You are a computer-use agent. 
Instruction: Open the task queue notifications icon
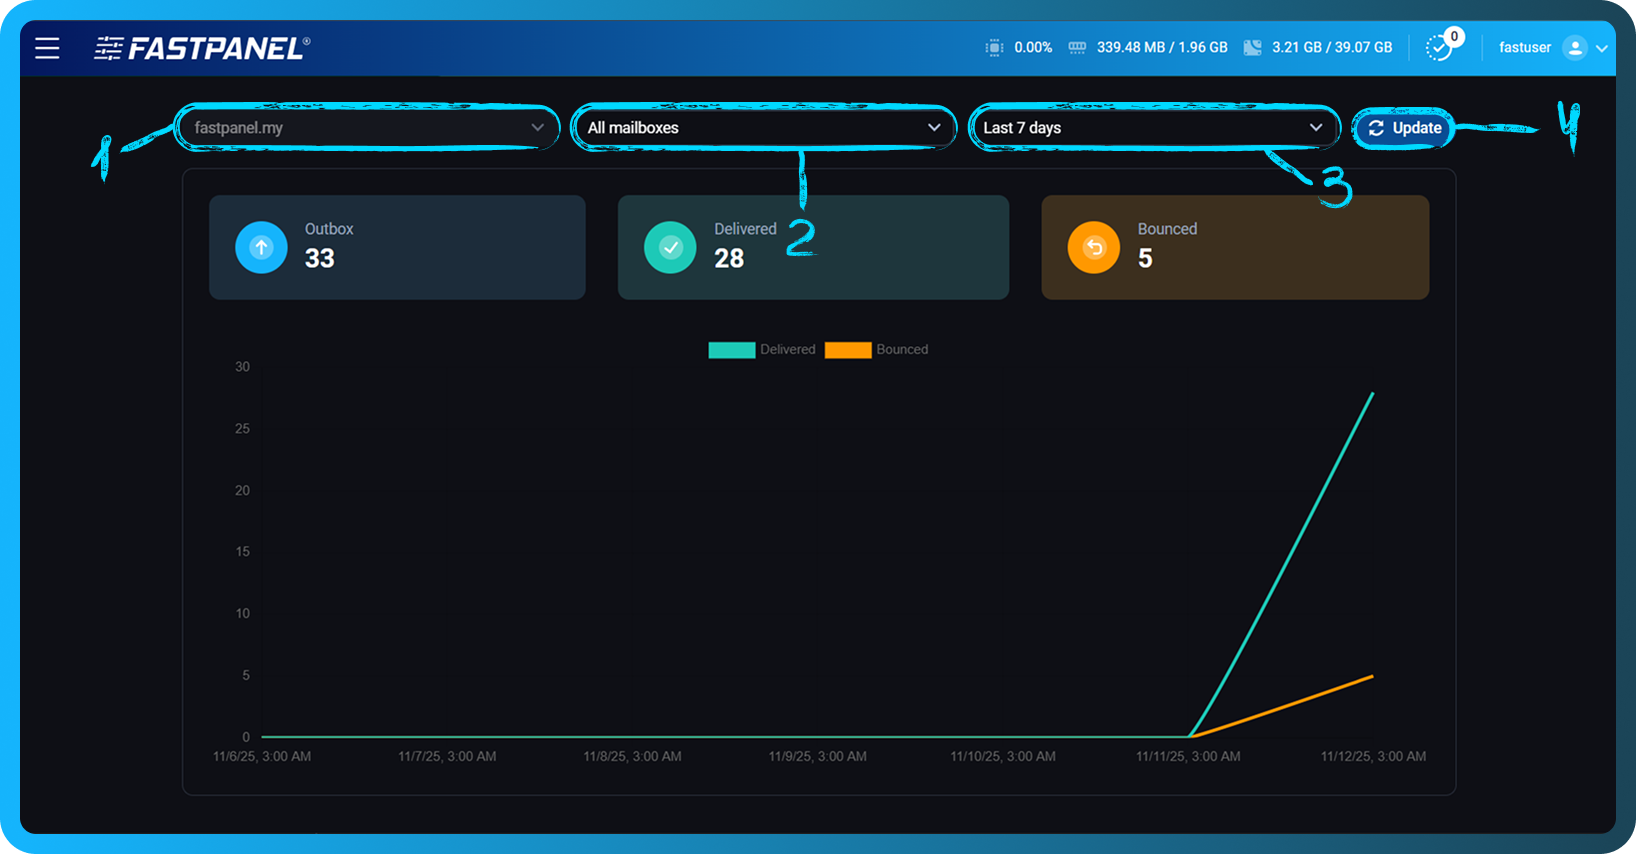tap(1439, 48)
